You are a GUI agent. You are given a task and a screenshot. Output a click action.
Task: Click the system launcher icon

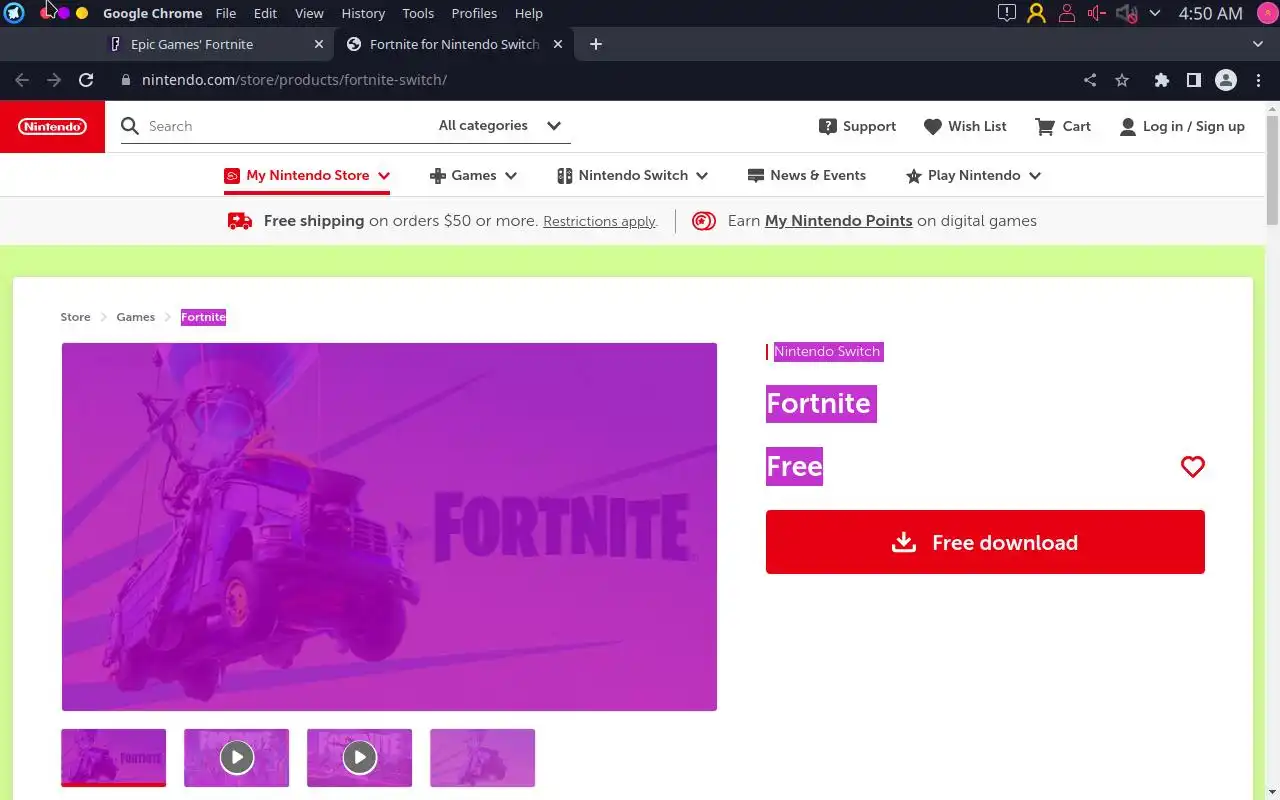[x=14, y=13]
